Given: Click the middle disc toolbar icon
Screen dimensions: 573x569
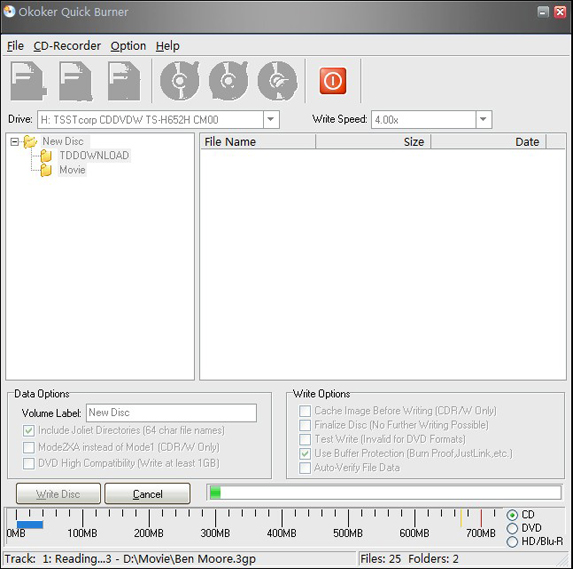Looking at the screenshot, I should [228, 81].
